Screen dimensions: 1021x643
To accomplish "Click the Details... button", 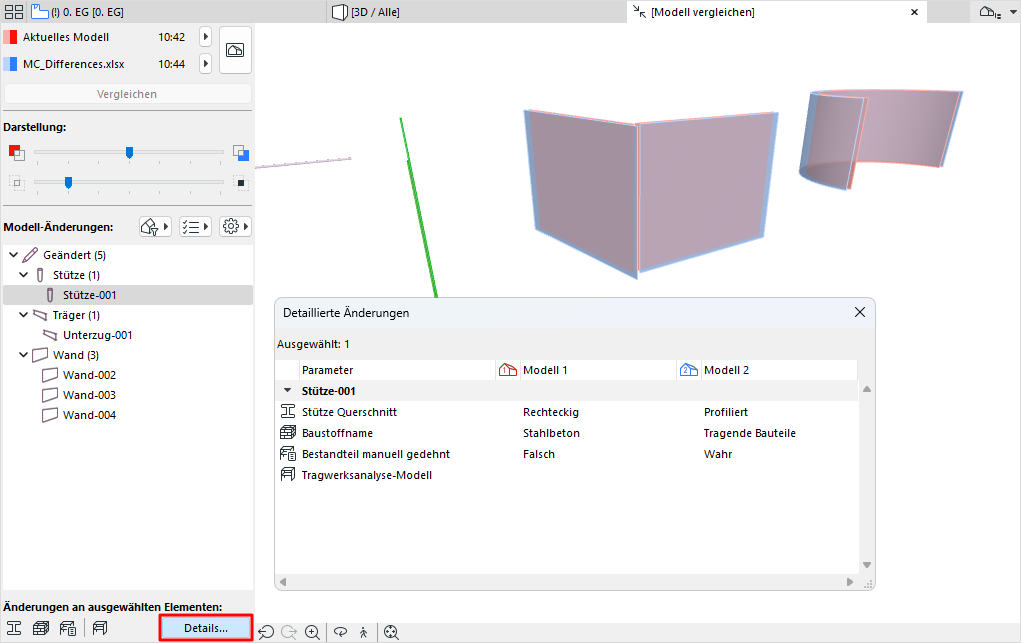I will coord(206,628).
